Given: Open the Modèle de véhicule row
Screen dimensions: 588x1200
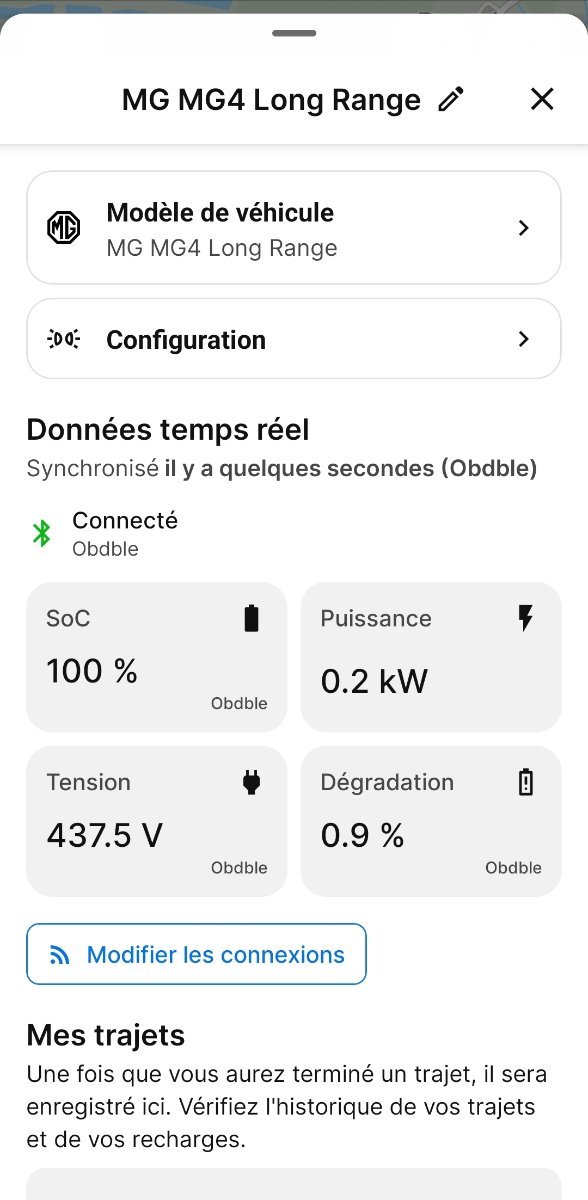Looking at the screenshot, I should click(x=294, y=228).
